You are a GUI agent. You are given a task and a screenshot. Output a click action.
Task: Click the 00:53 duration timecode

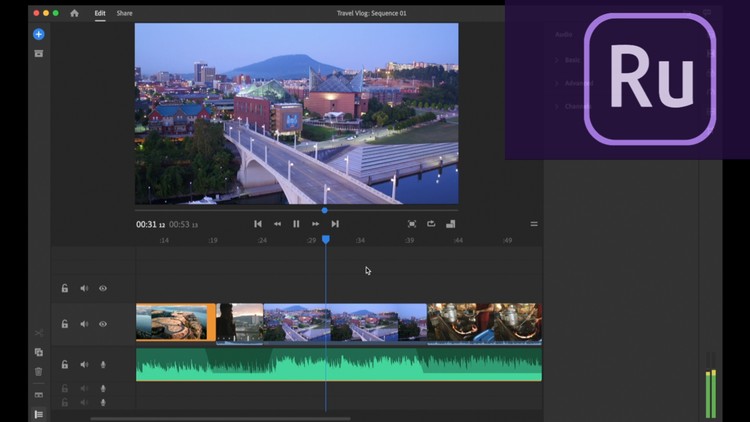click(183, 224)
